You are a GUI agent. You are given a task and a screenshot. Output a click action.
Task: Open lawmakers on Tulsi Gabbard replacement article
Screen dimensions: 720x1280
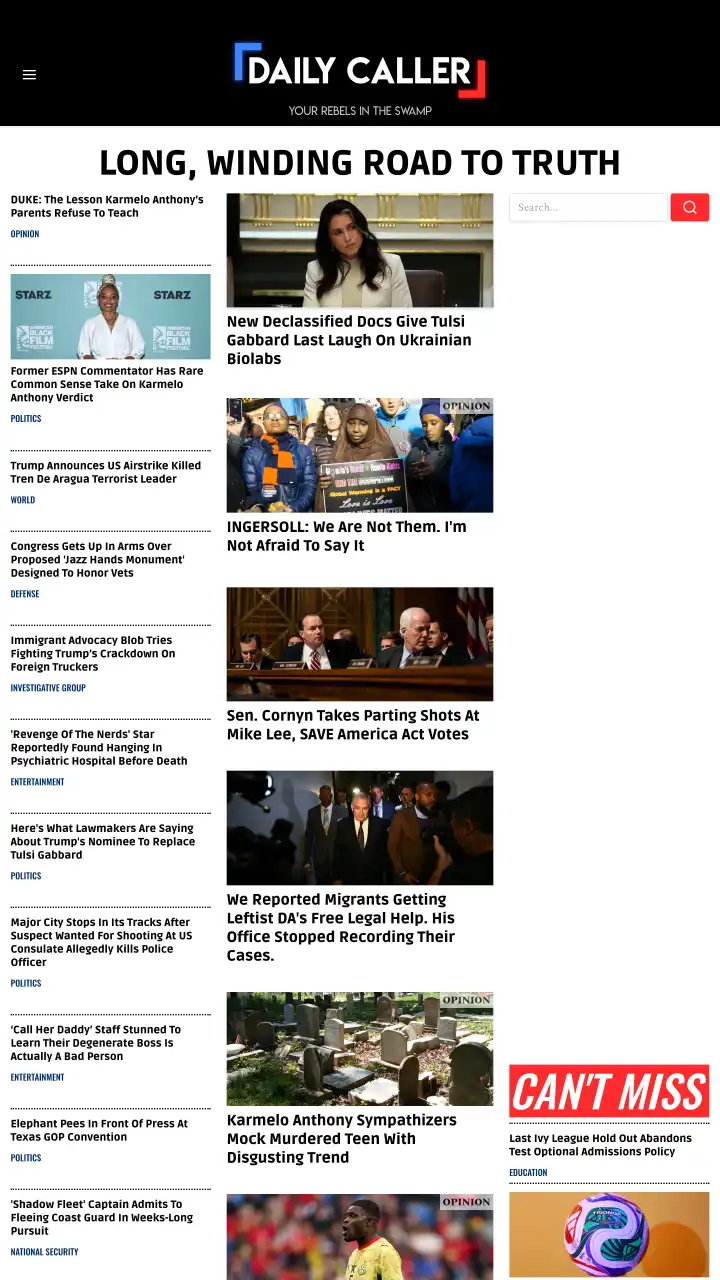pyautogui.click(x=103, y=842)
